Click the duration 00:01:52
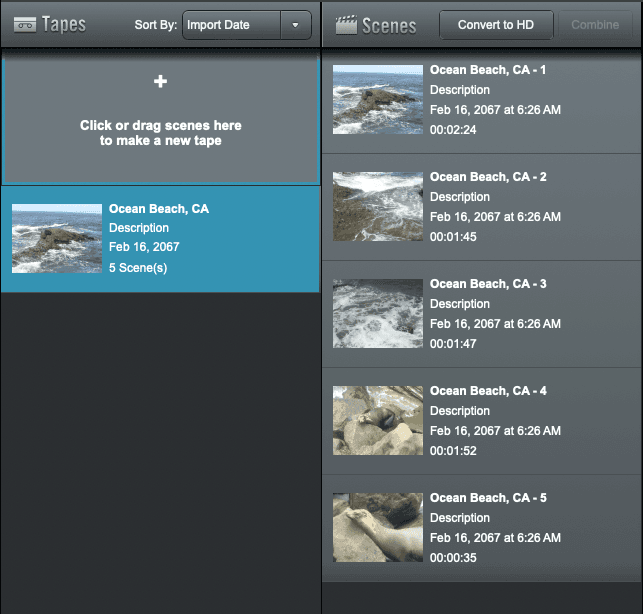 pyautogui.click(x=453, y=451)
